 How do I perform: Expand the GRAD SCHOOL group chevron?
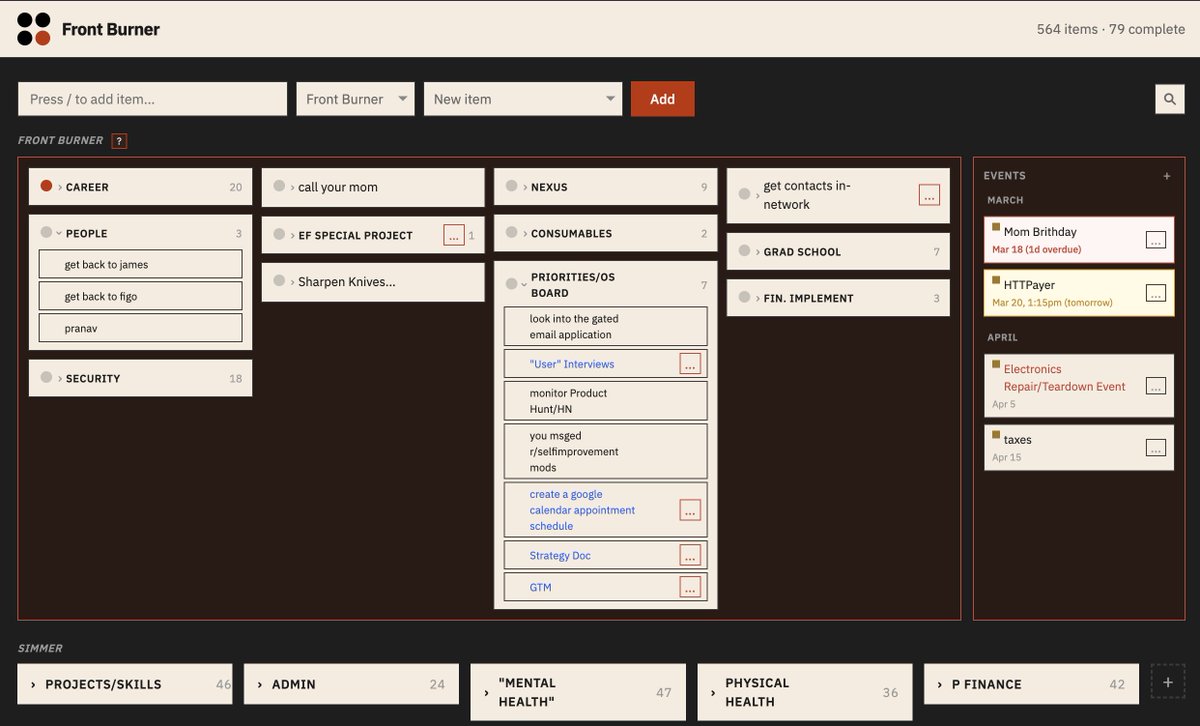click(758, 252)
